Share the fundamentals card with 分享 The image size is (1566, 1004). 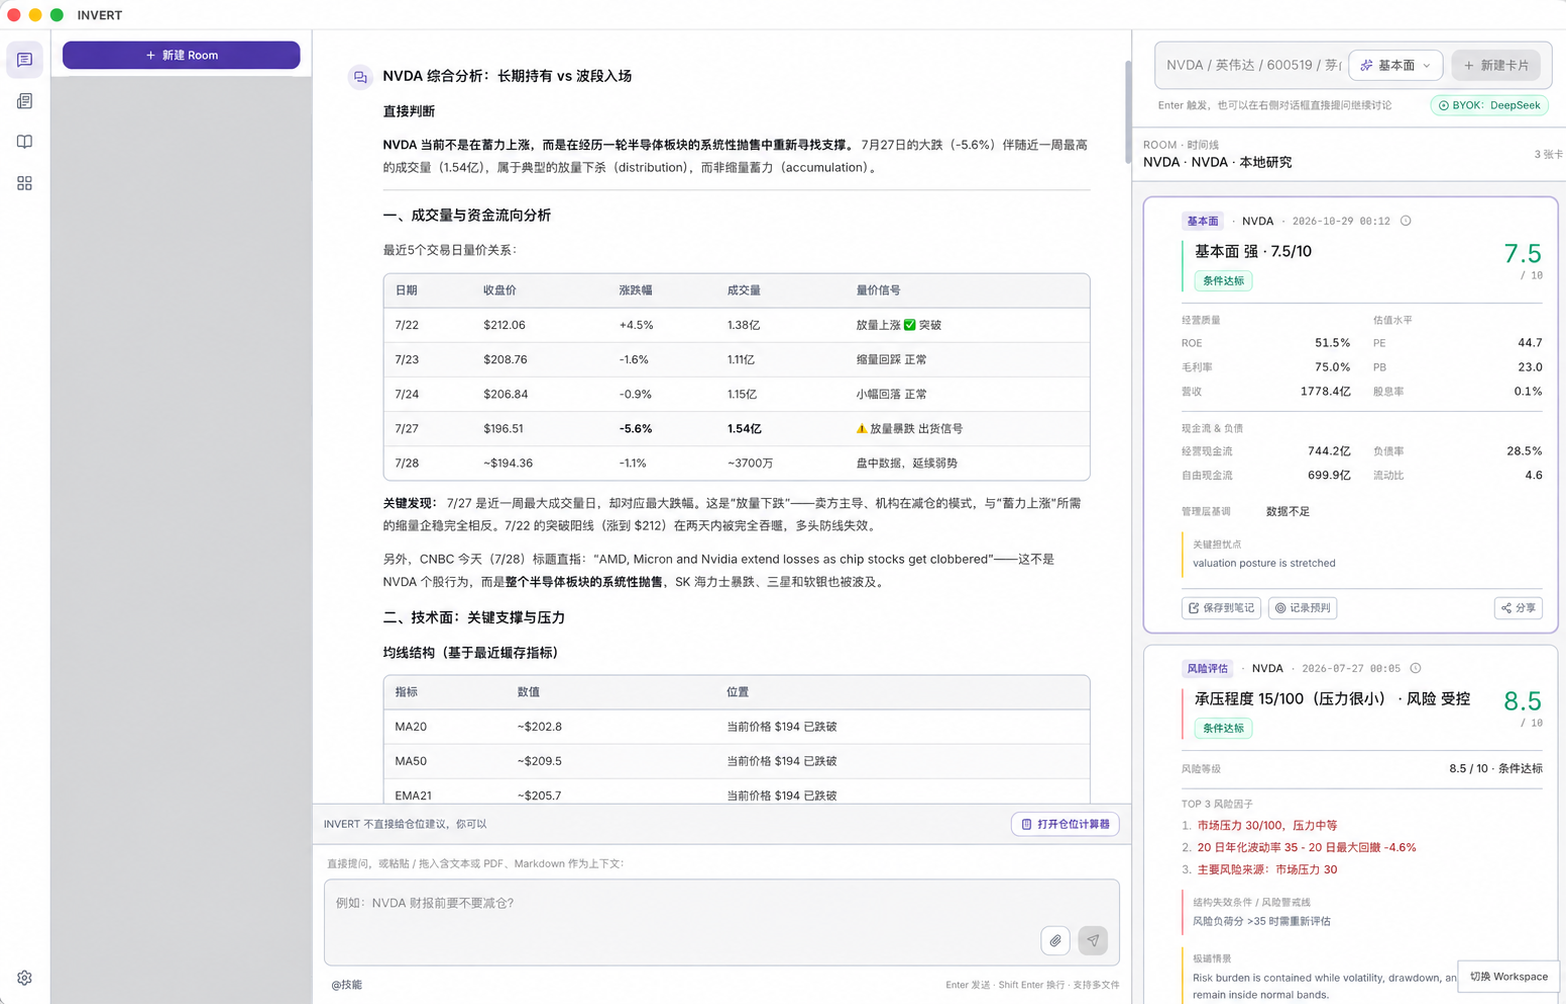(x=1518, y=608)
